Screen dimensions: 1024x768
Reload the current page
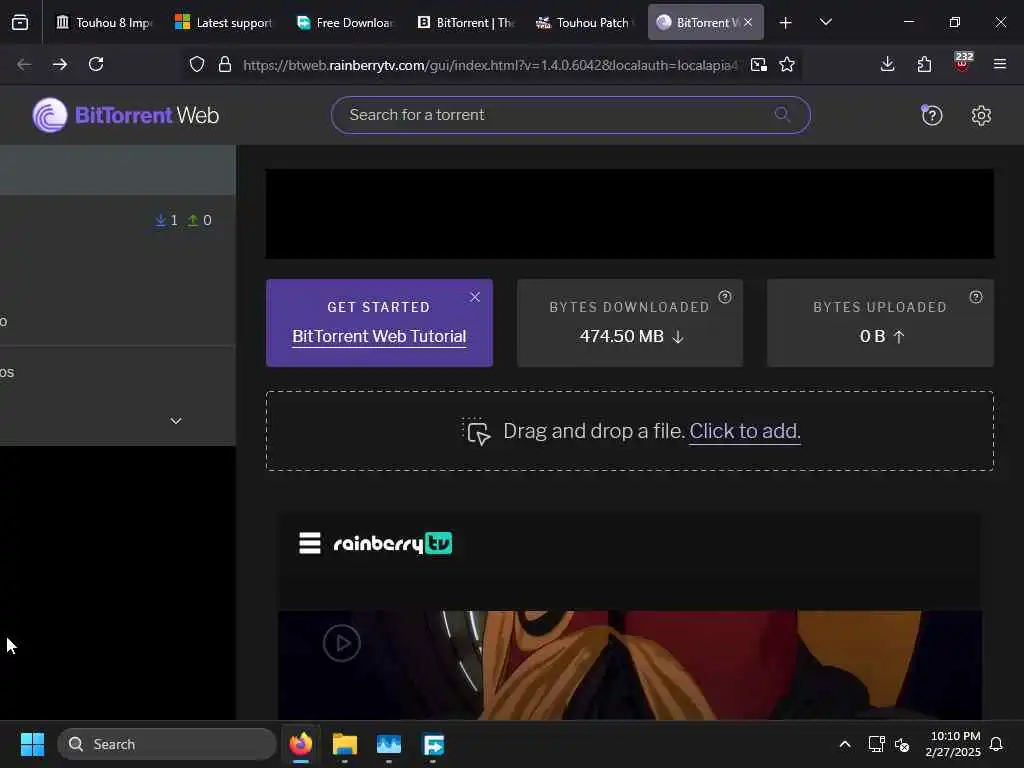(96, 65)
